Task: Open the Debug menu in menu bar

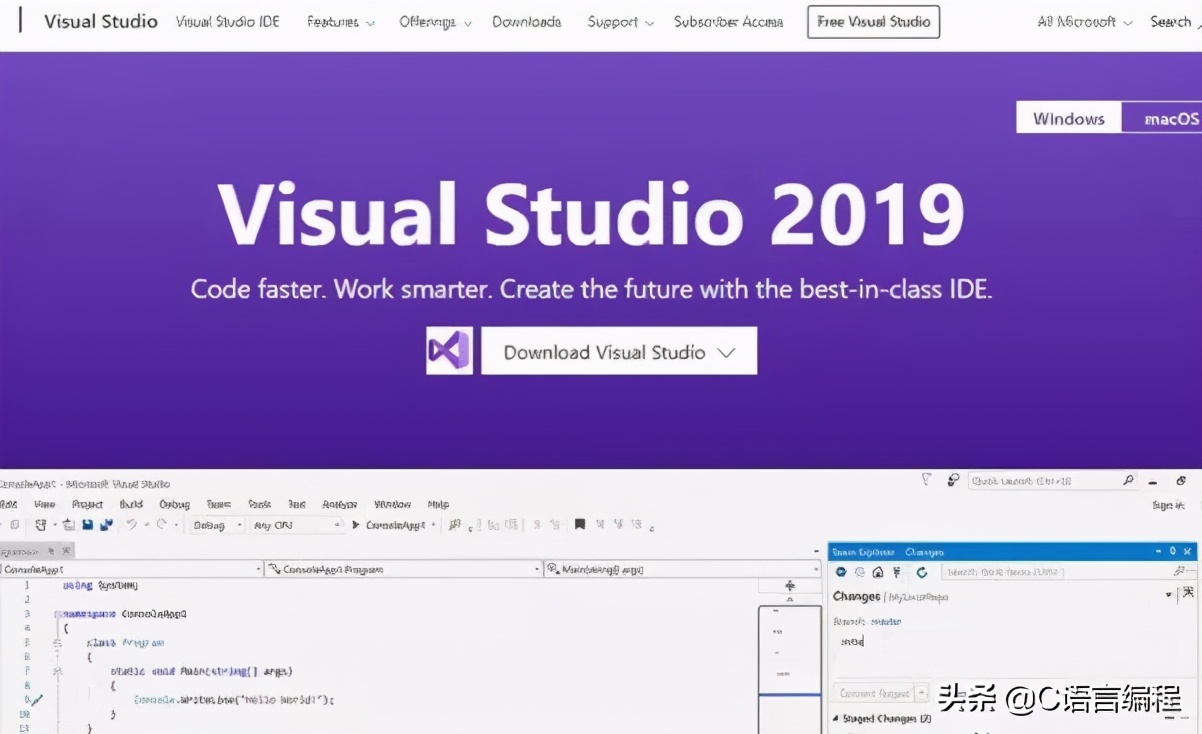Action: [174, 505]
